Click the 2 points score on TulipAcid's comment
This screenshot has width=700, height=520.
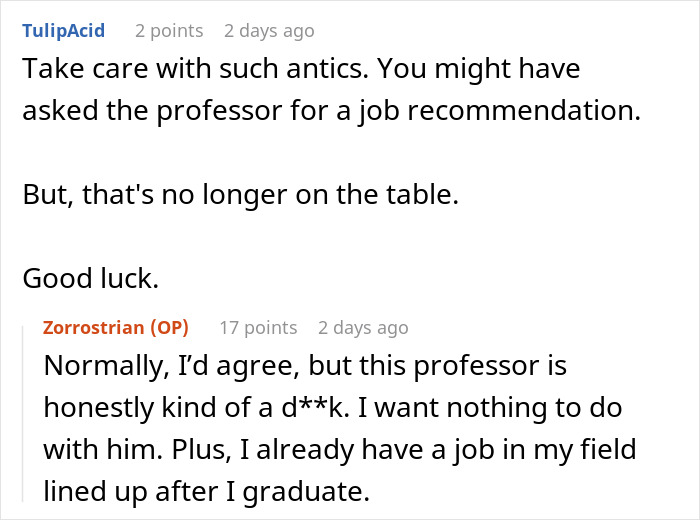(169, 31)
